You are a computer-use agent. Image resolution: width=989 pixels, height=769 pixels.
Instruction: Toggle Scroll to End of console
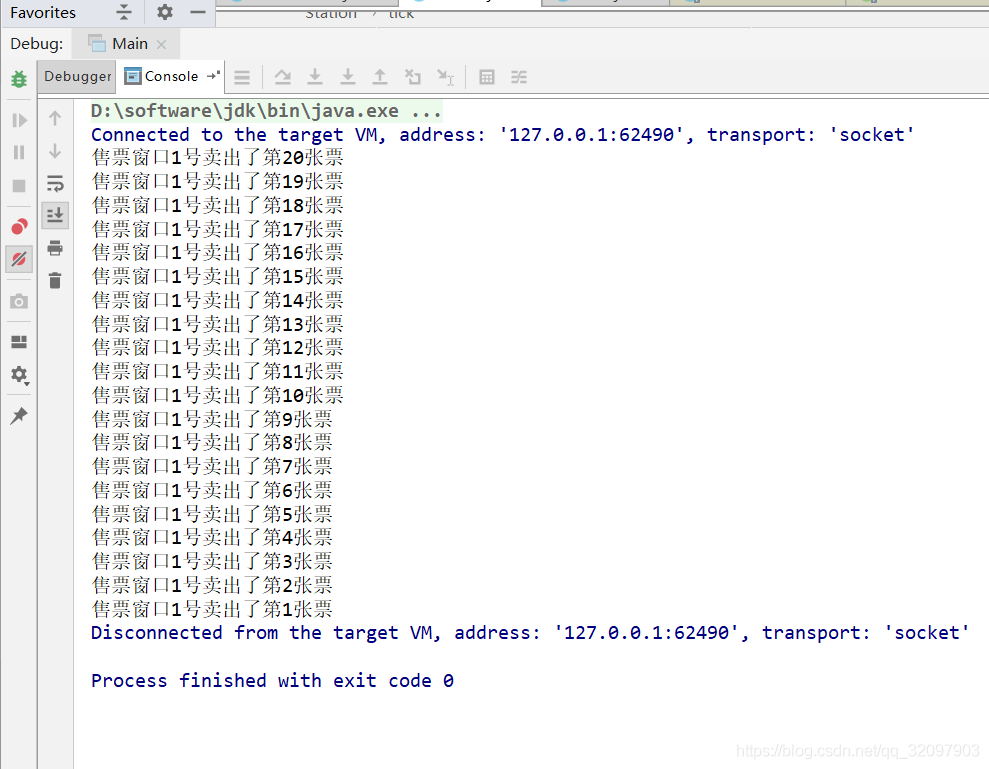pos(55,215)
